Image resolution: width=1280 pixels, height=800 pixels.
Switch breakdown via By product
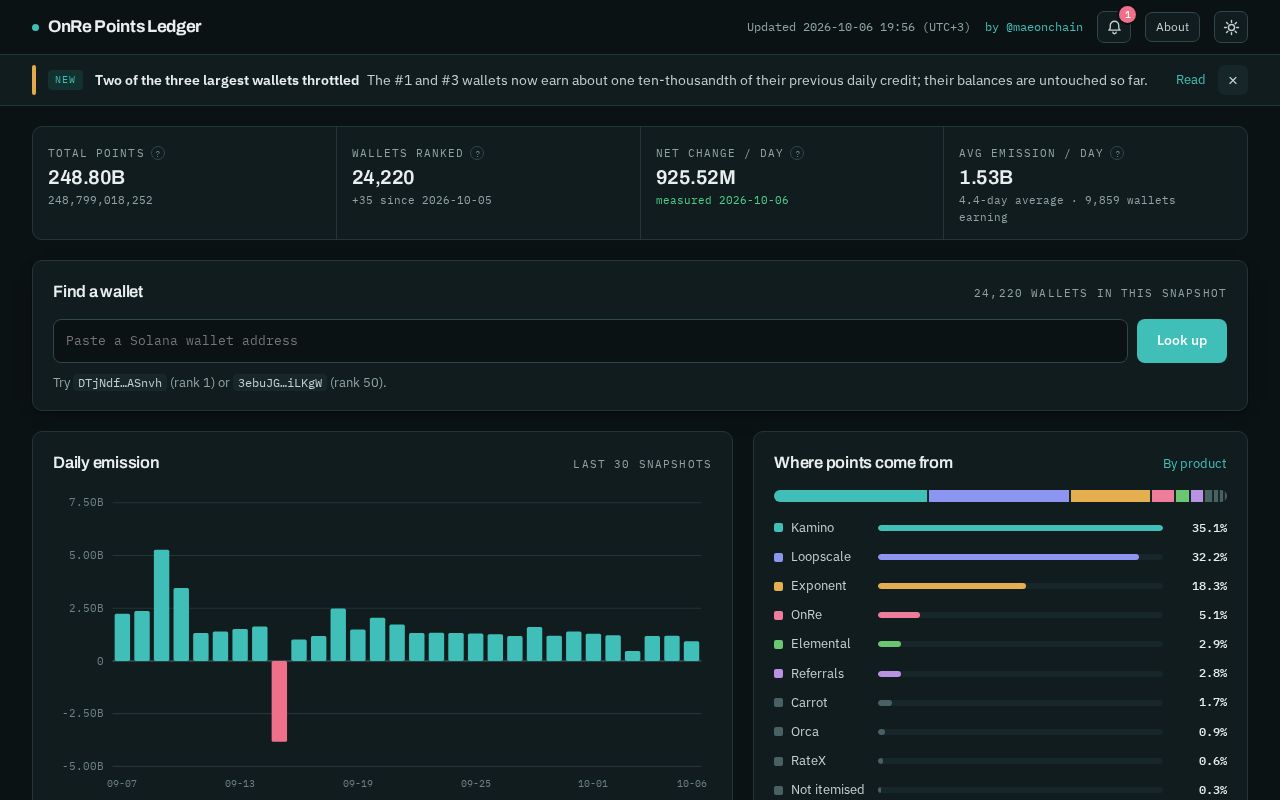[1194, 464]
